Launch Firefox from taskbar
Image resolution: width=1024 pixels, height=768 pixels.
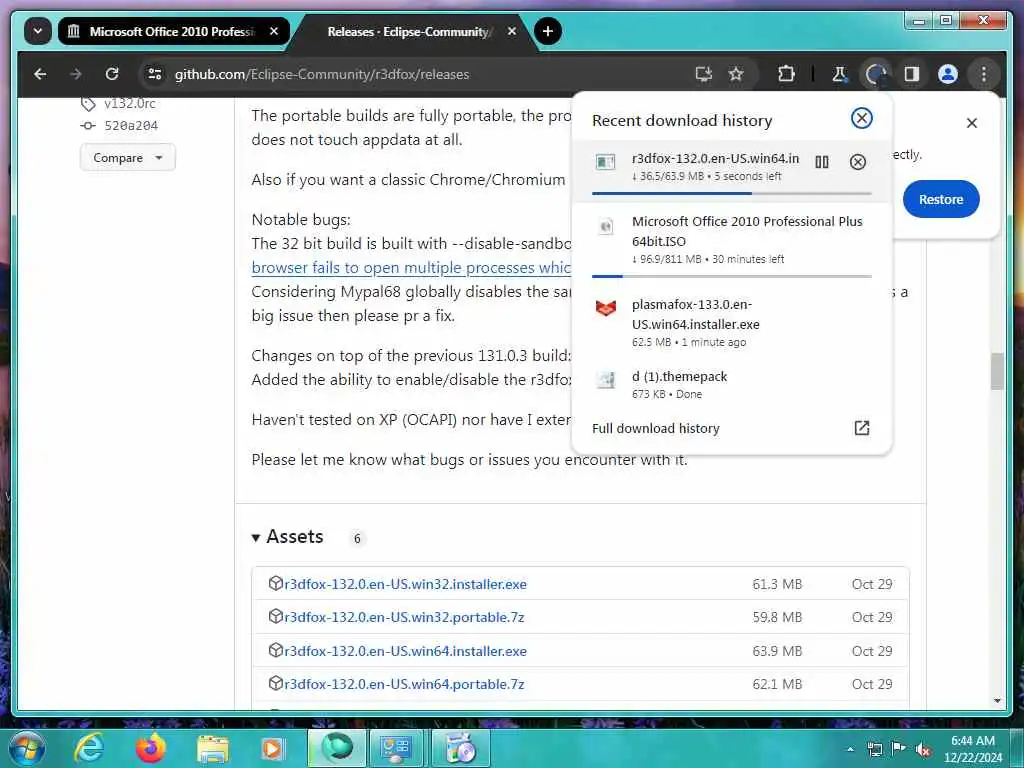[151, 748]
